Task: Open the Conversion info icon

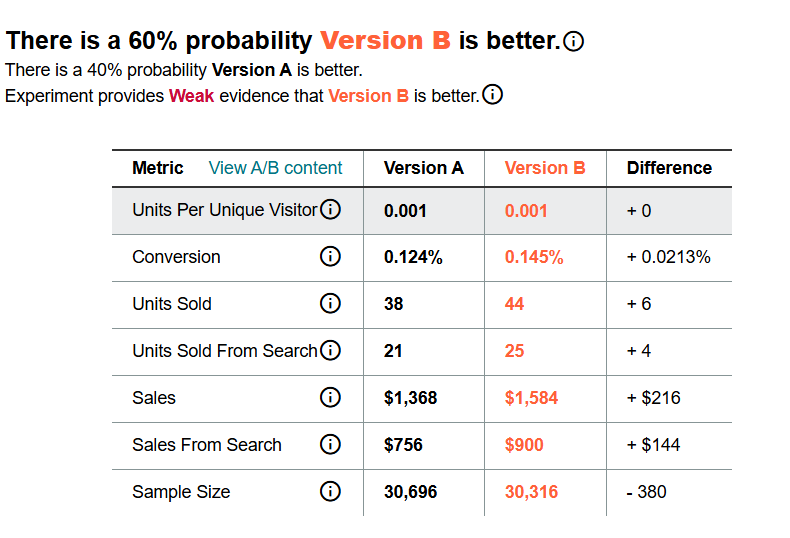Action: [331, 256]
